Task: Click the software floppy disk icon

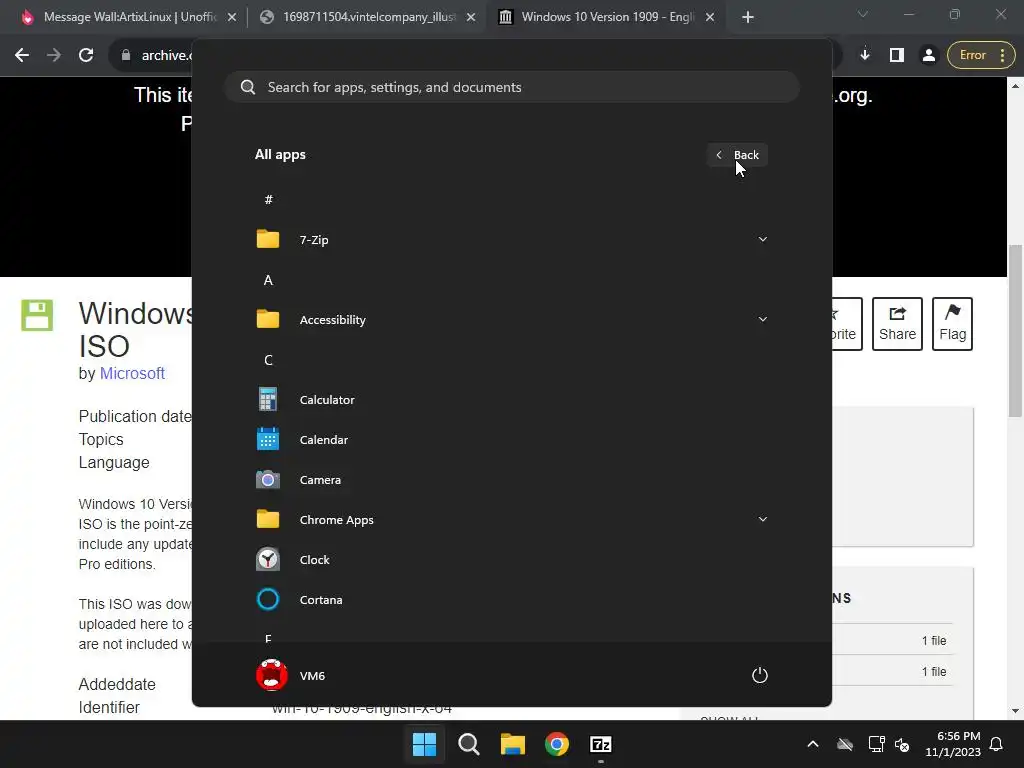Action: pyautogui.click(x=37, y=315)
